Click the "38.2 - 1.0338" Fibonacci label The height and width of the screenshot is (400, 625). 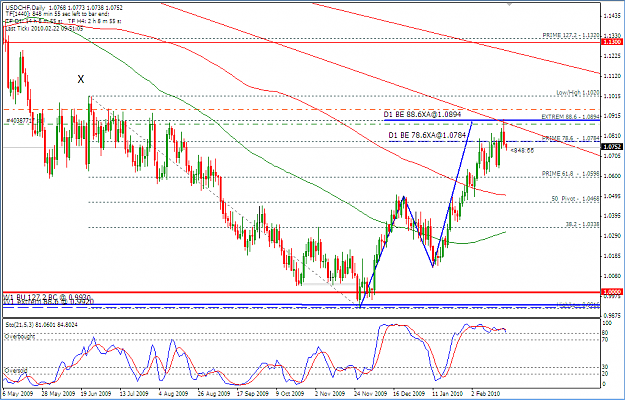pos(582,224)
